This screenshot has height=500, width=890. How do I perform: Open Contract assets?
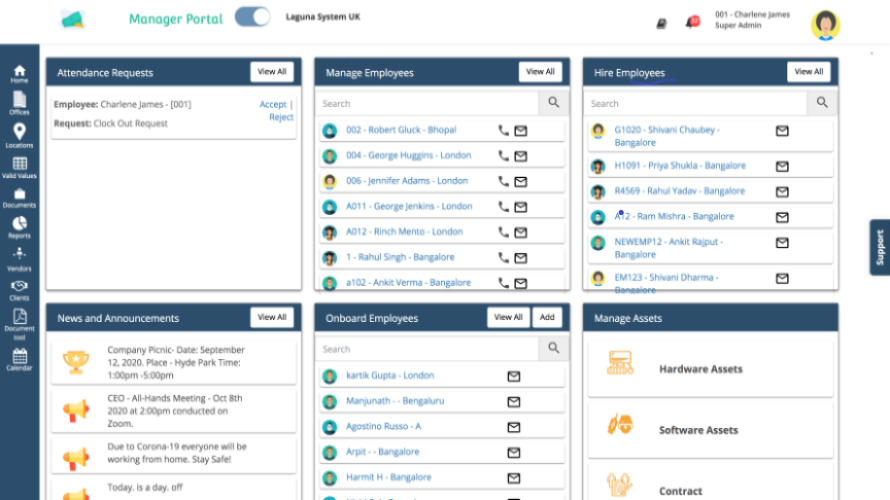click(710, 482)
